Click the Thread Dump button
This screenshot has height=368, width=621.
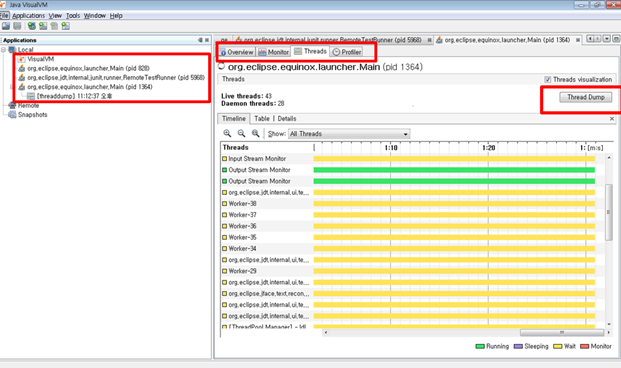click(585, 97)
